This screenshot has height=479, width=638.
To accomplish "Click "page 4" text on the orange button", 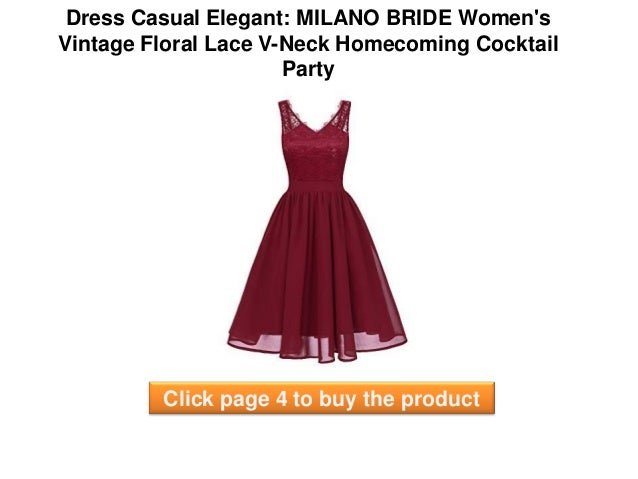I will (254, 400).
